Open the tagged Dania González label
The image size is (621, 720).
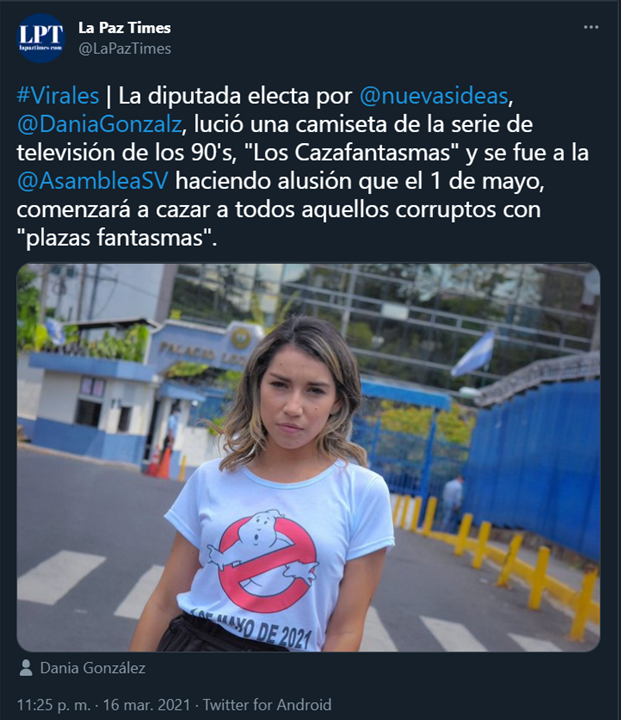93,668
